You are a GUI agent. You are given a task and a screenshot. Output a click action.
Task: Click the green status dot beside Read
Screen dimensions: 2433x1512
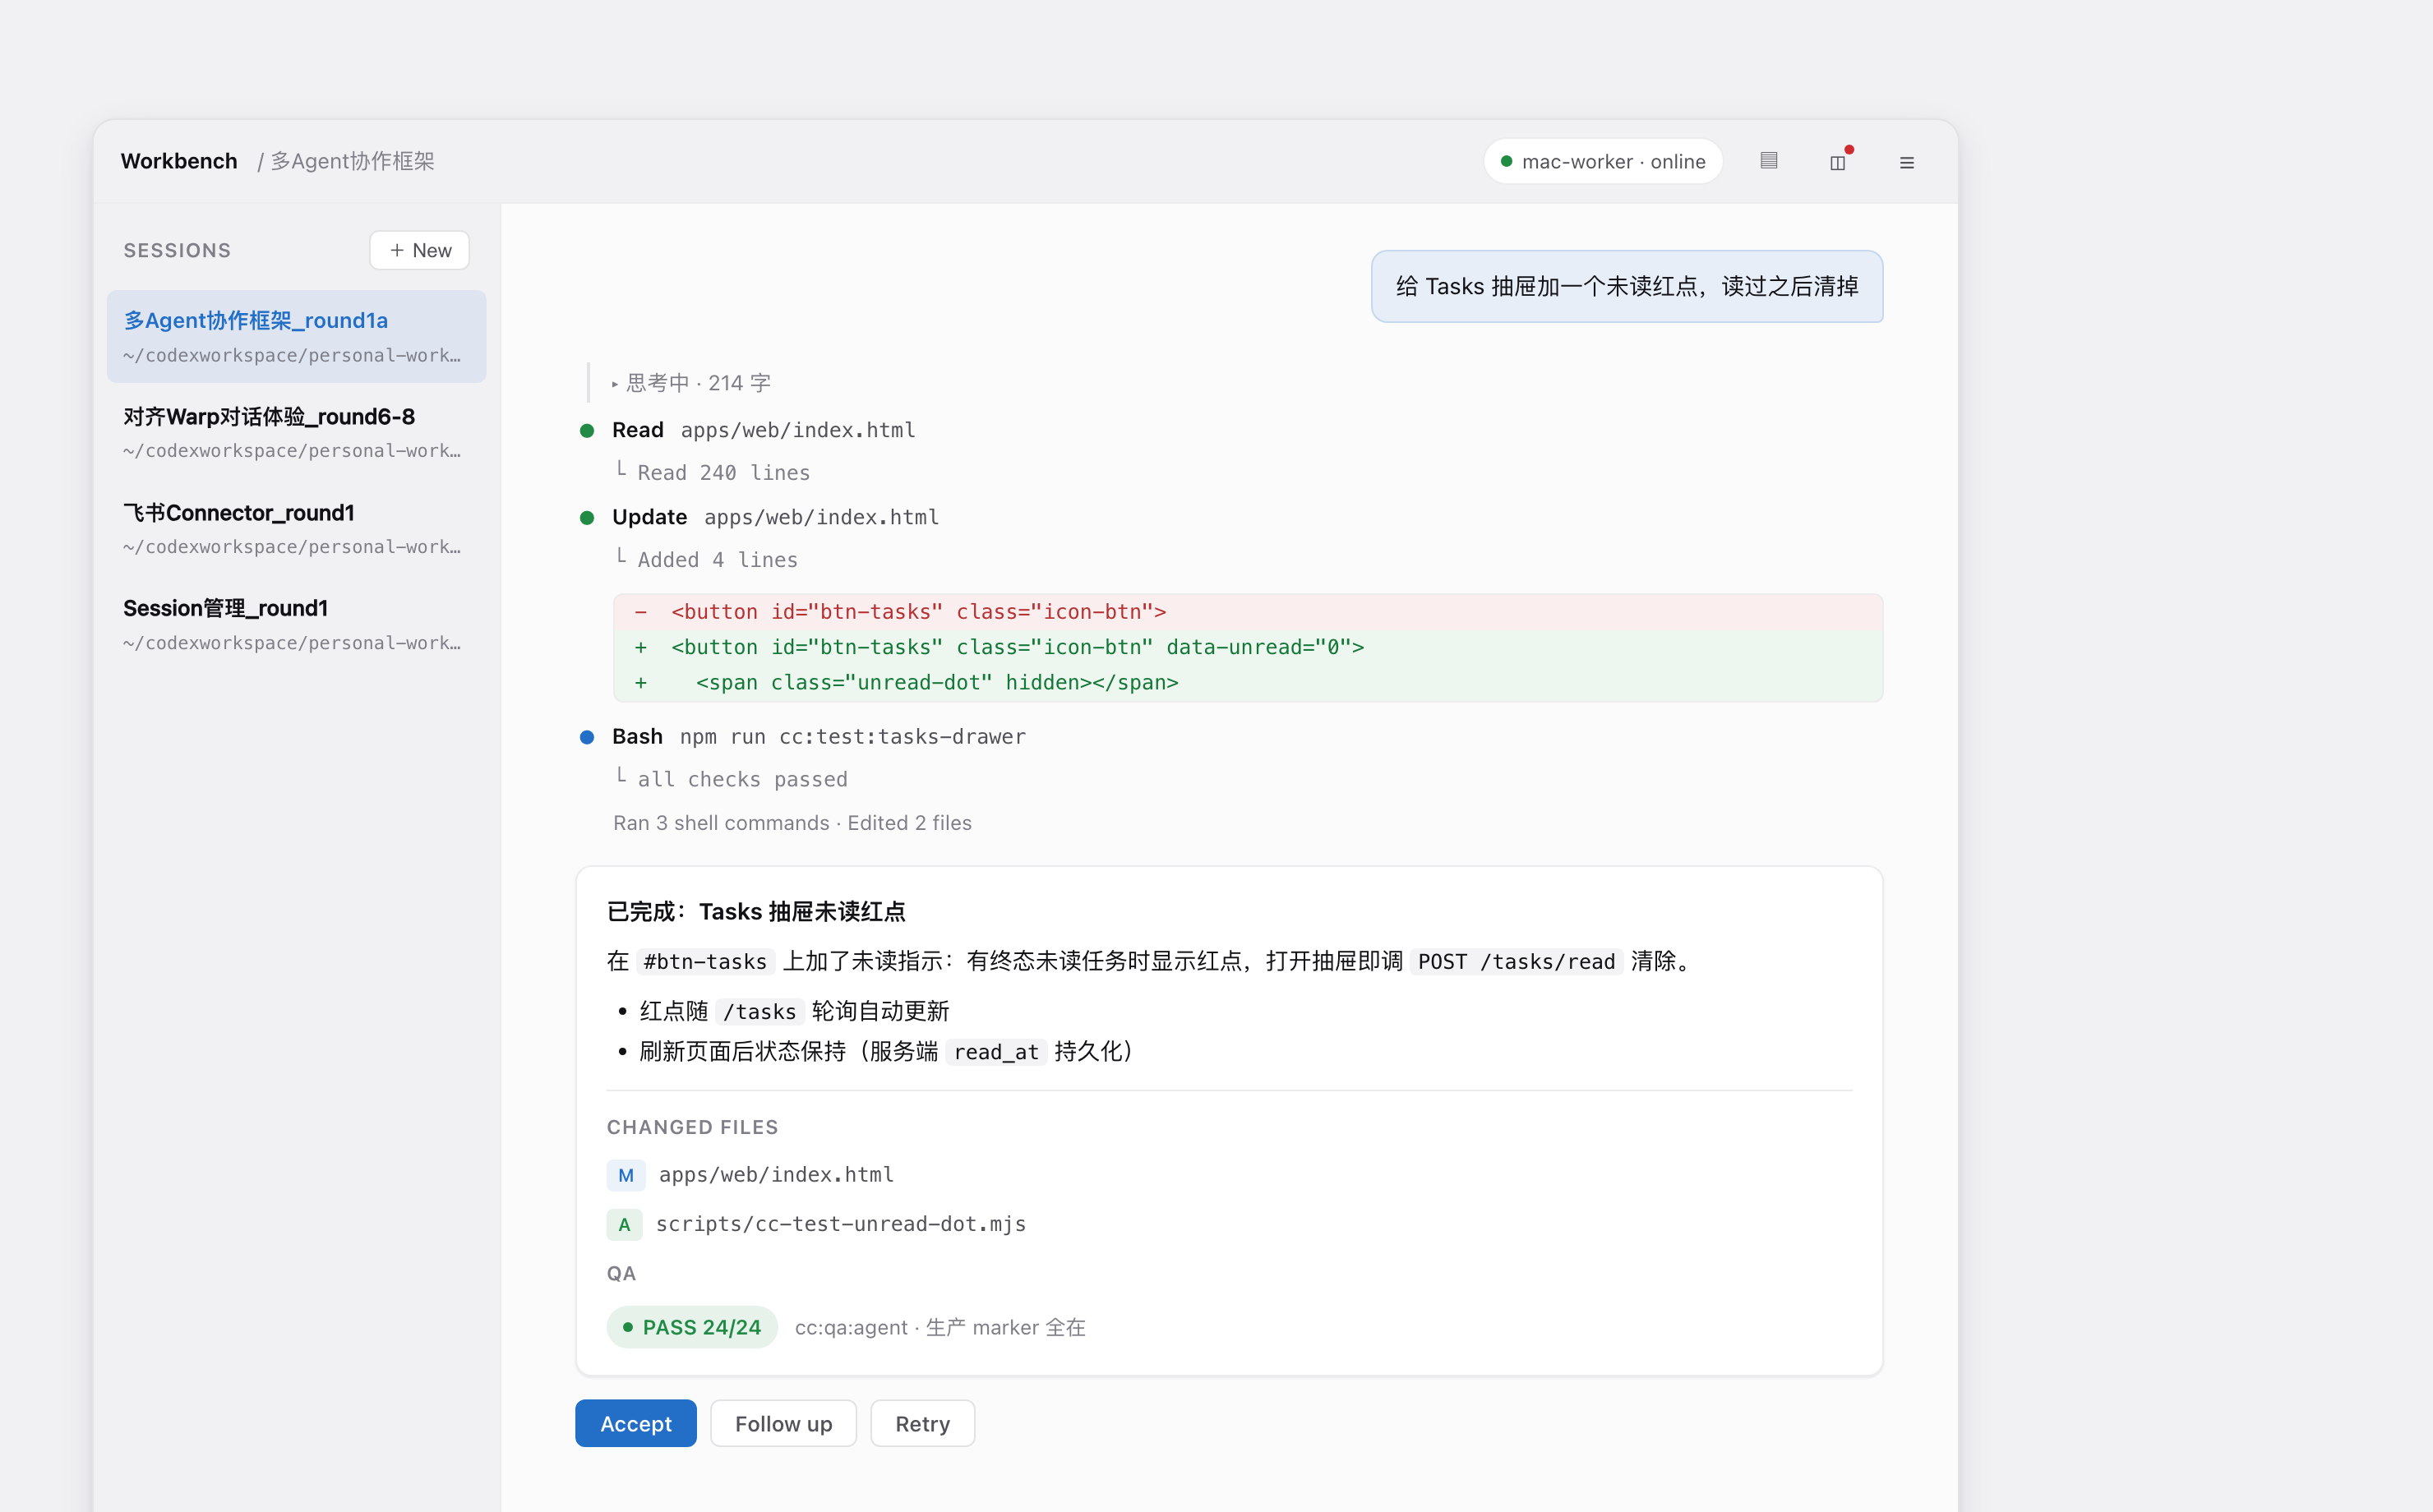(587, 431)
